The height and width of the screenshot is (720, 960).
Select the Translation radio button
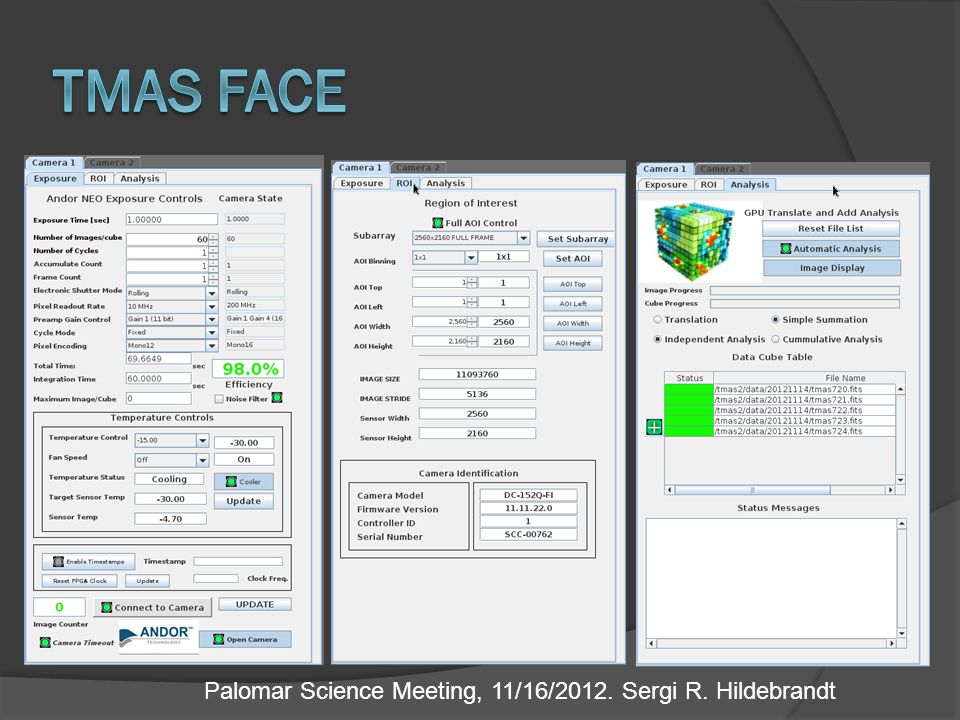(658, 320)
